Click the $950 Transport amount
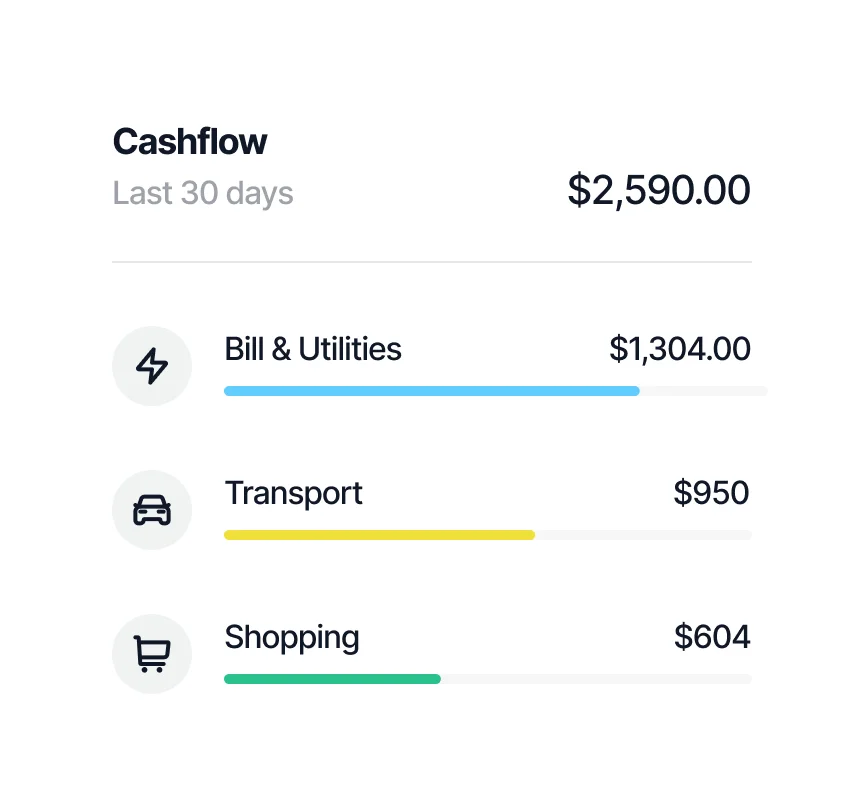The height and width of the screenshot is (812, 864). pos(711,493)
